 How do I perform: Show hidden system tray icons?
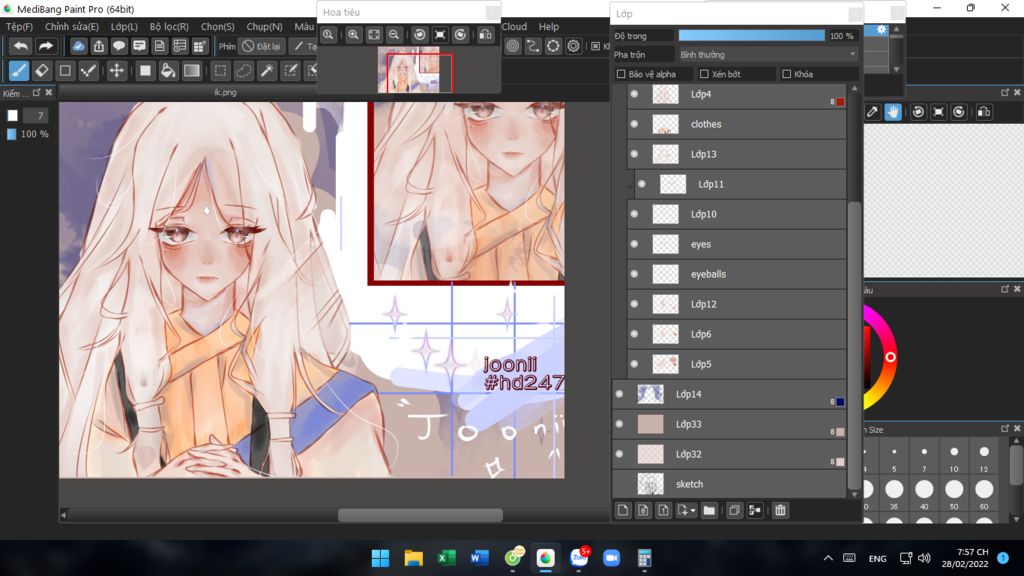point(828,558)
